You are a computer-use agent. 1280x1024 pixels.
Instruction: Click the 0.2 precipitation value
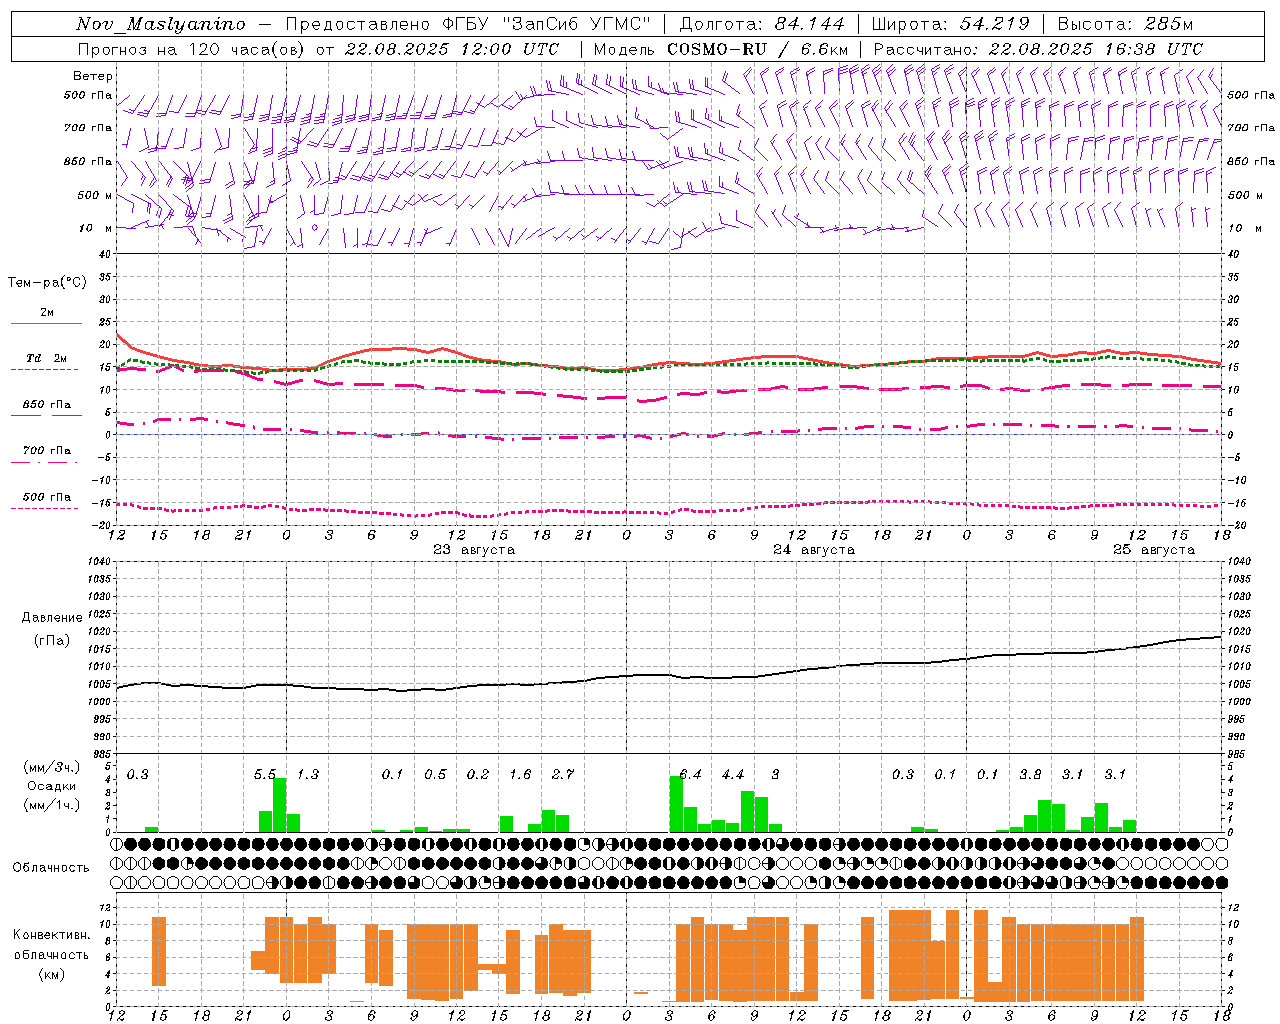478,775
